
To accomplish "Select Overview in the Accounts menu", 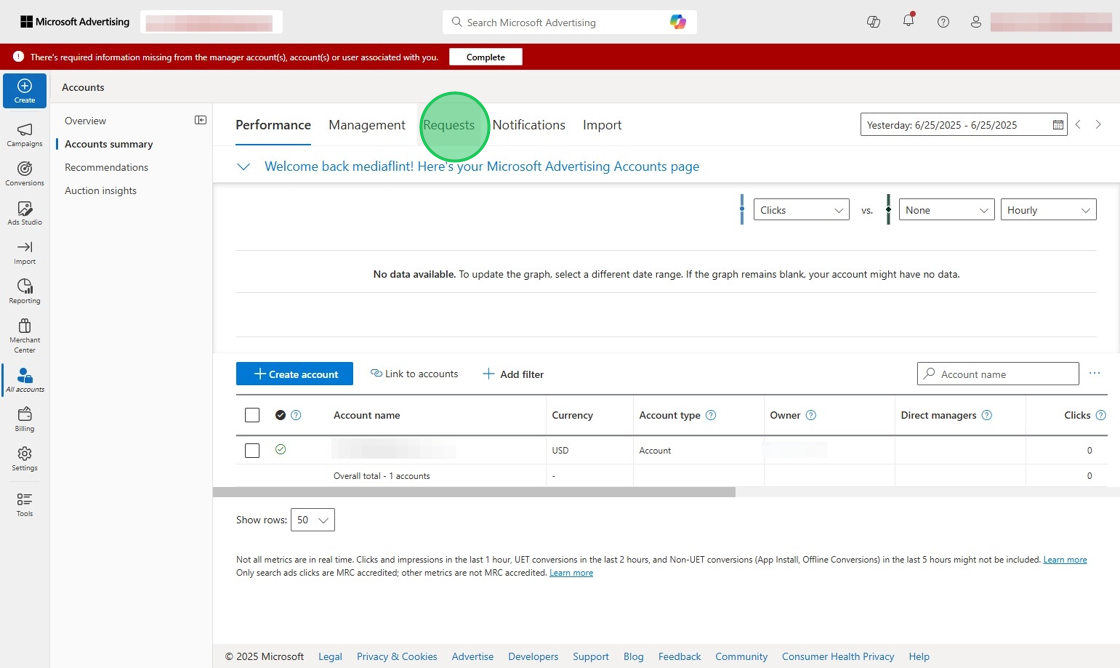I will click(85, 121).
